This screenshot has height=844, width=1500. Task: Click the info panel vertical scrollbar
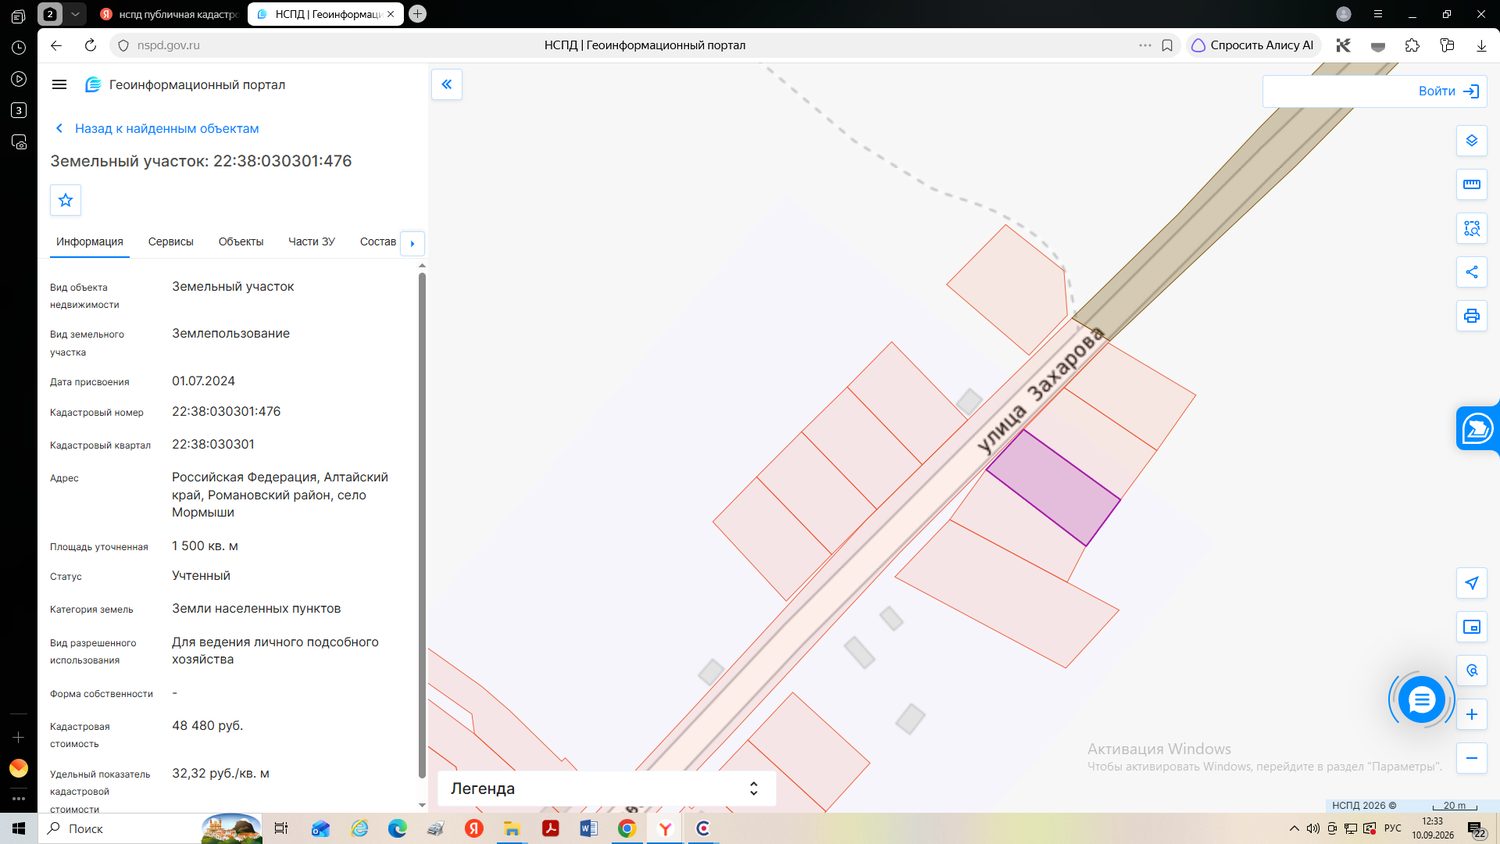(422, 525)
